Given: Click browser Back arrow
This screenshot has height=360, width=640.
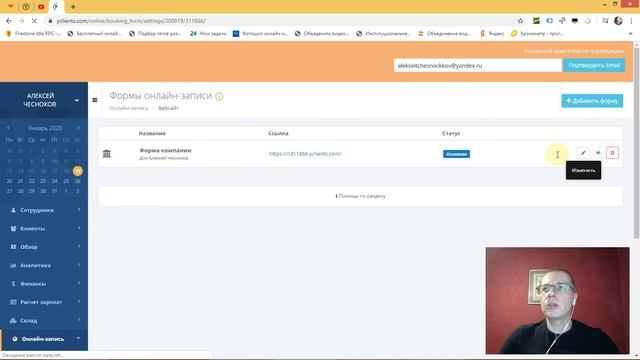Looking at the screenshot, I should coord(9,20).
